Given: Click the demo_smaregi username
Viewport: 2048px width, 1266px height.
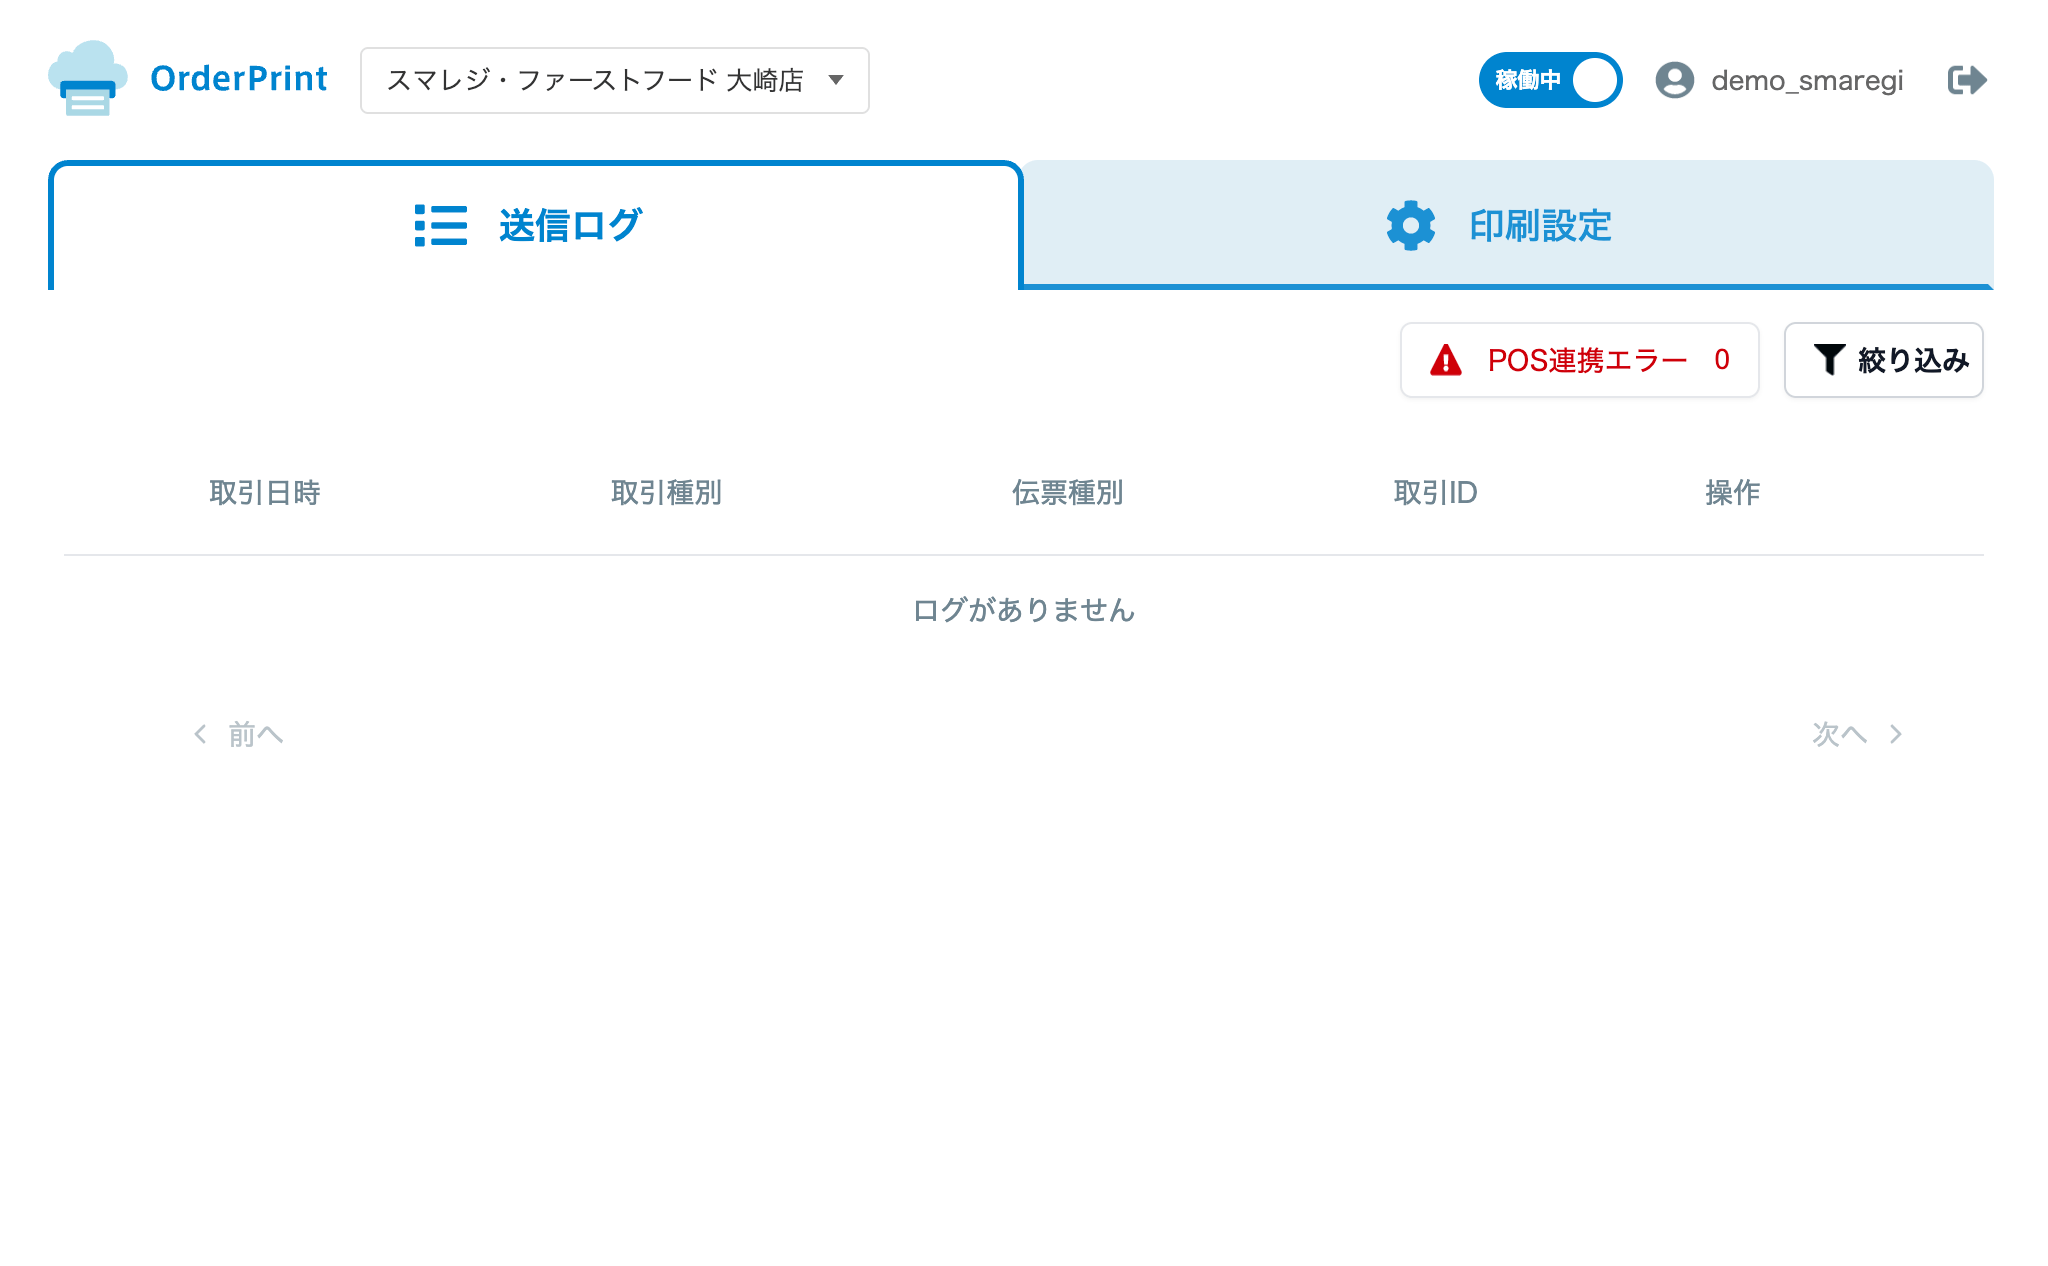Looking at the screenshot, I should click(x=1807, y=80).
